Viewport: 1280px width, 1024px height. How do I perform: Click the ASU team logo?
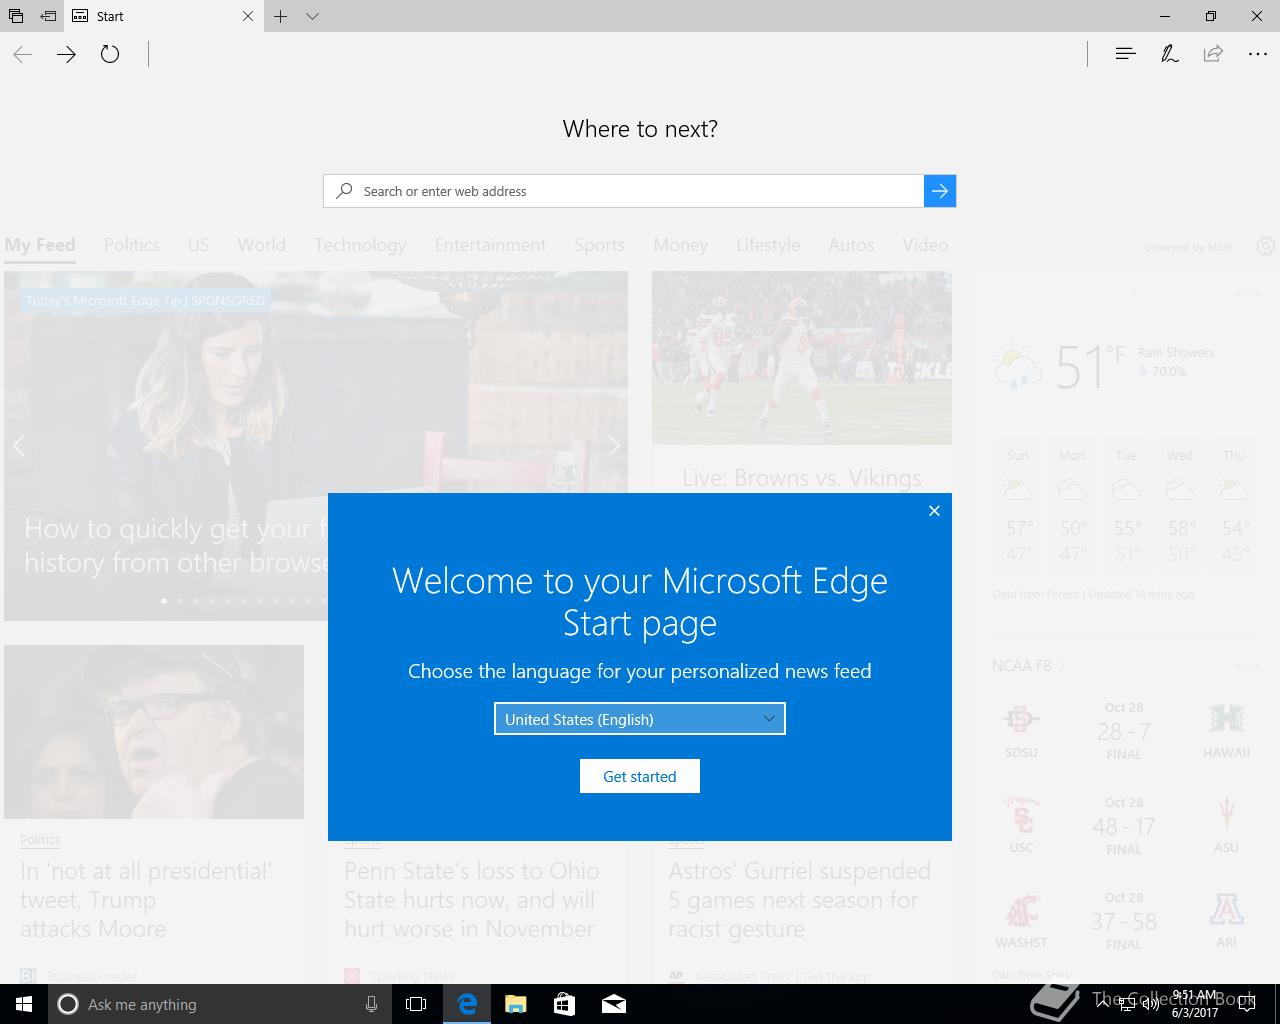[1226, 815]
